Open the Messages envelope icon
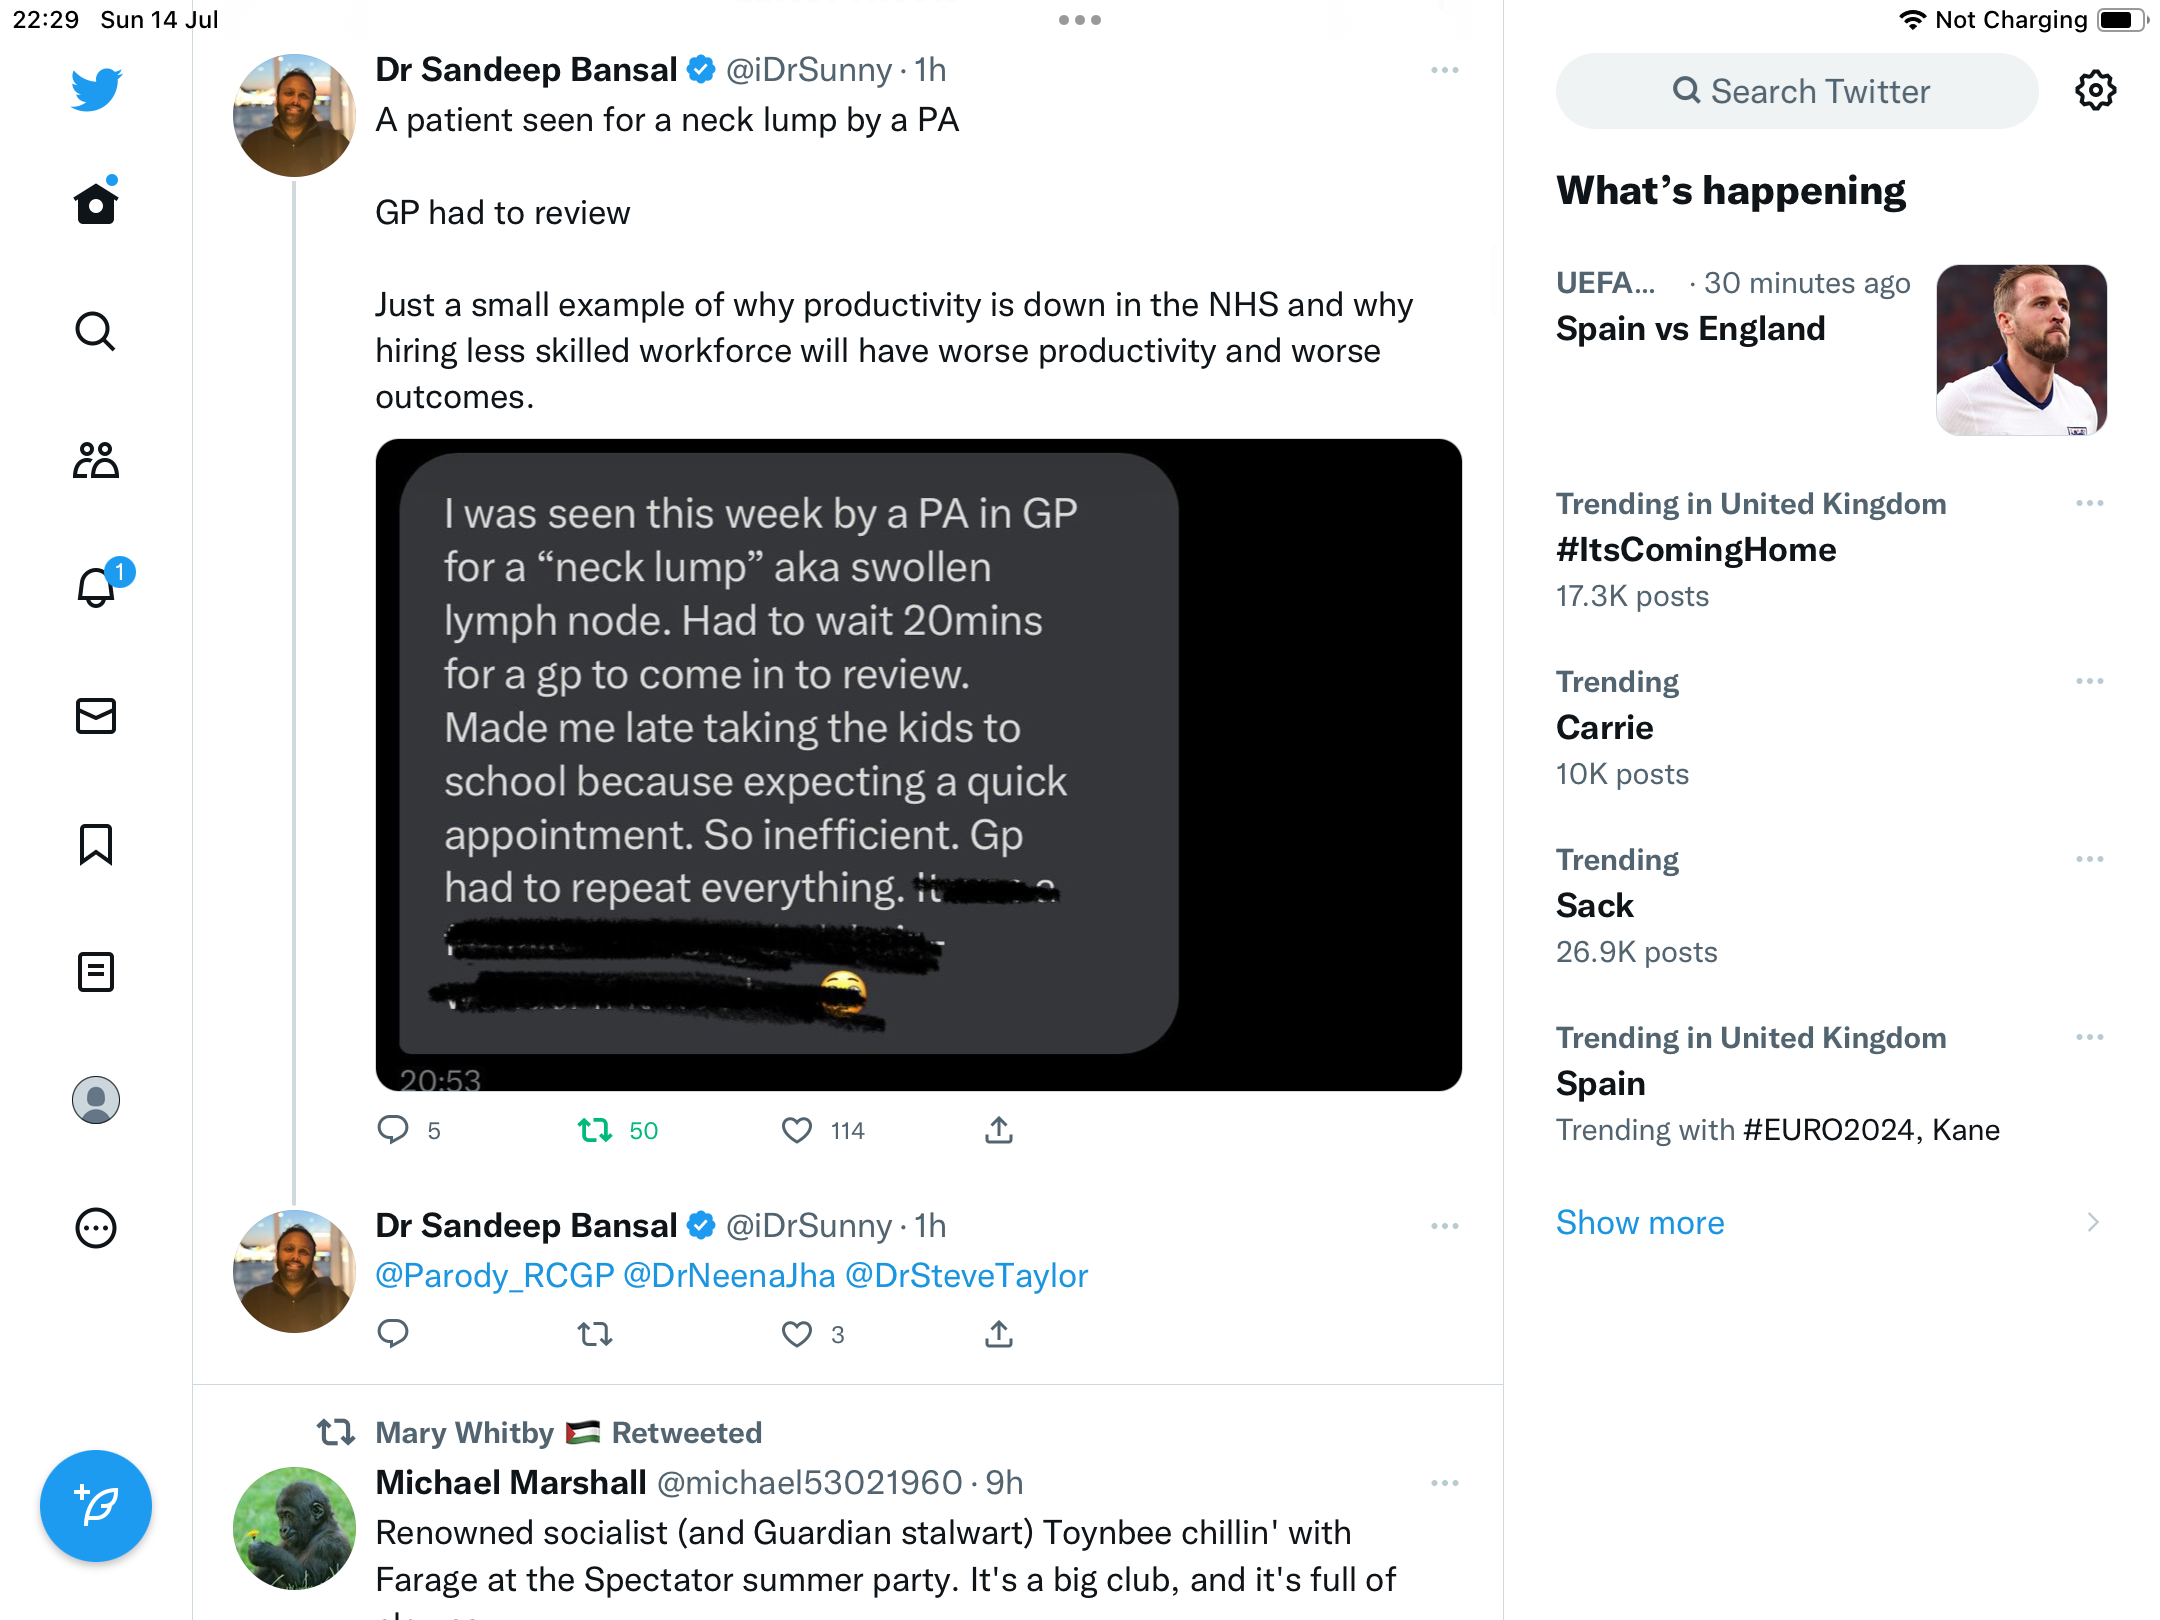This screenshot has height=1620, width=2160. 96,716
